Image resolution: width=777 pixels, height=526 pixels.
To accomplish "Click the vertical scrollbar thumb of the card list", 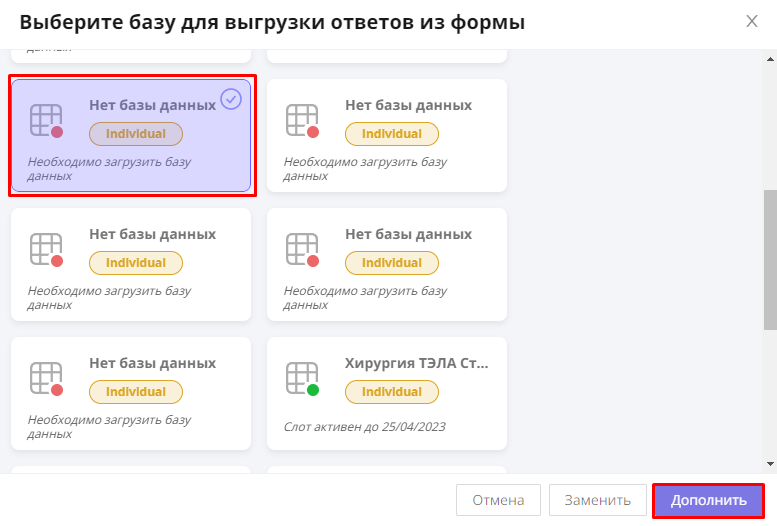I will 769,258.
